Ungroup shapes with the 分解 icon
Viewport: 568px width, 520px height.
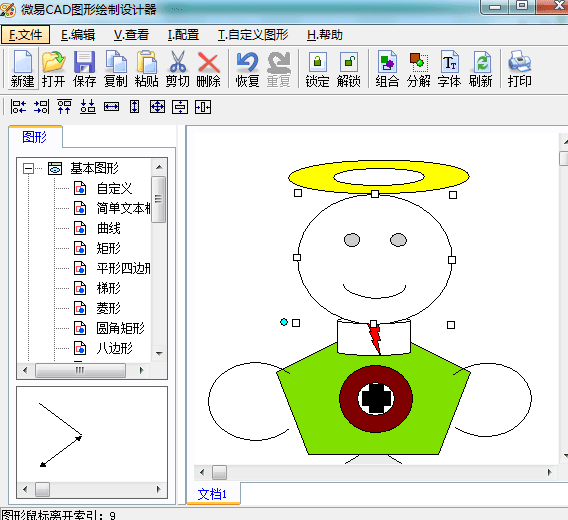click(419, 69)
